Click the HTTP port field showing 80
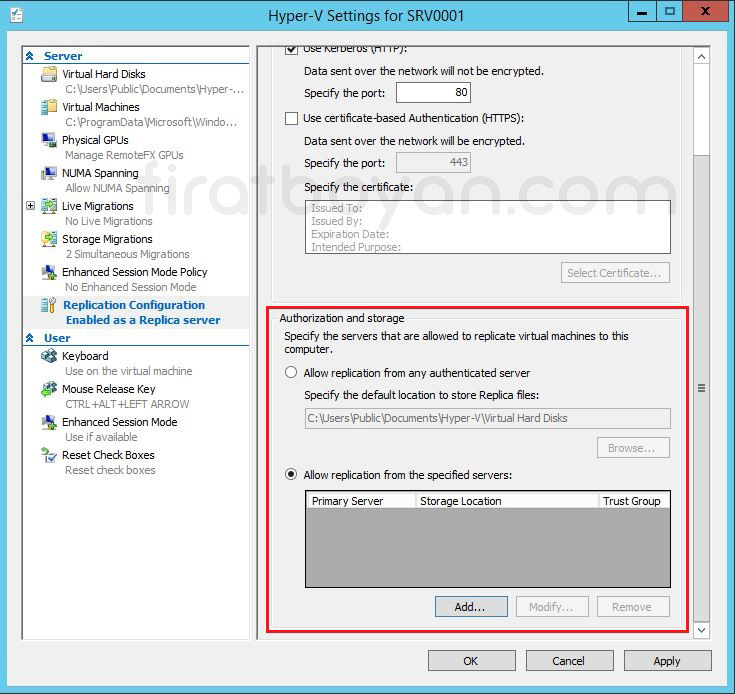Screen dimensions: 735x694 click(x=434, y=92)
